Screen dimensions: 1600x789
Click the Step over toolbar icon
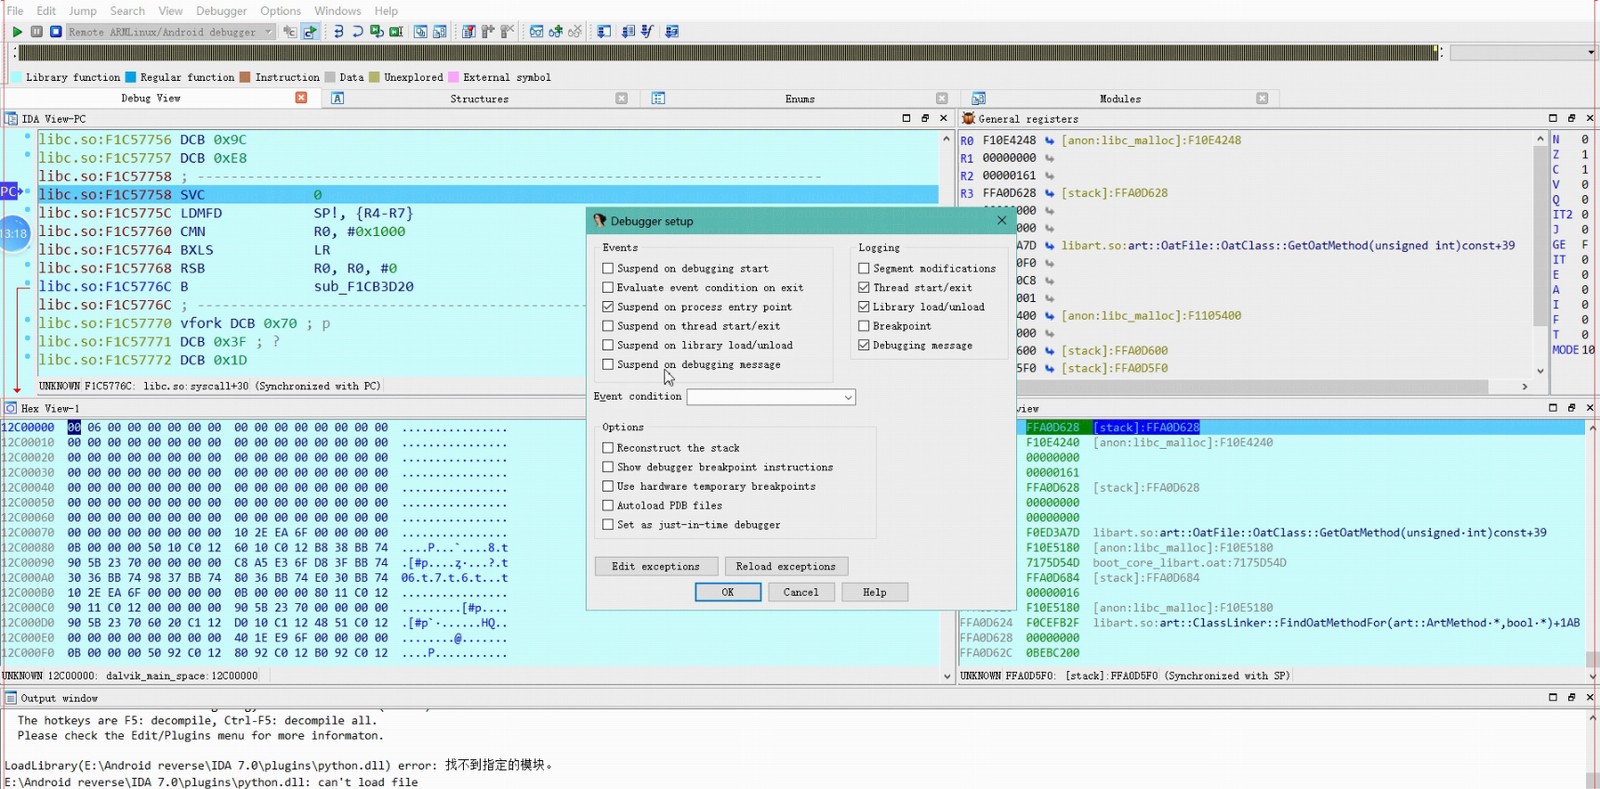click(357, 32)
